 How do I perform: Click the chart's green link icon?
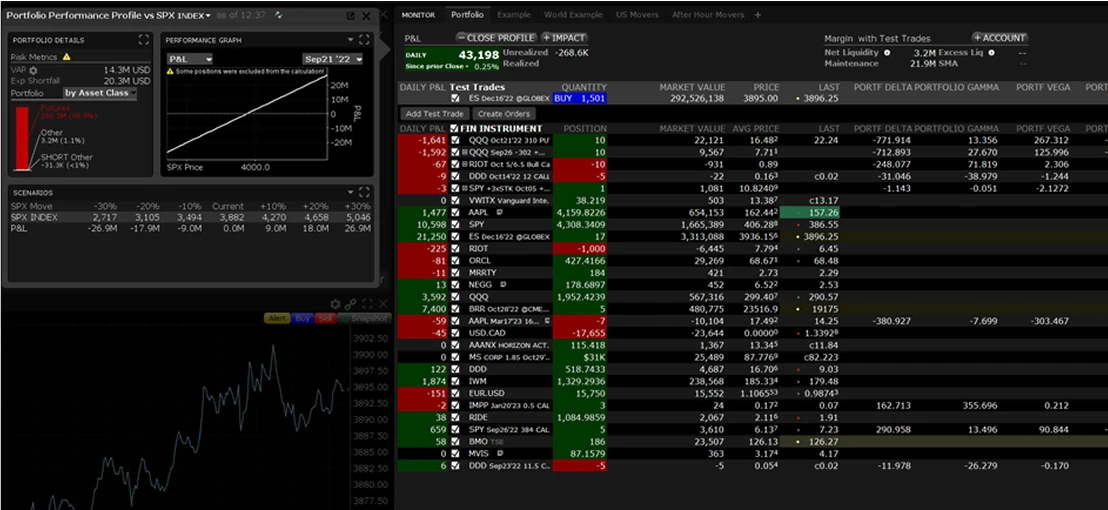350,304
